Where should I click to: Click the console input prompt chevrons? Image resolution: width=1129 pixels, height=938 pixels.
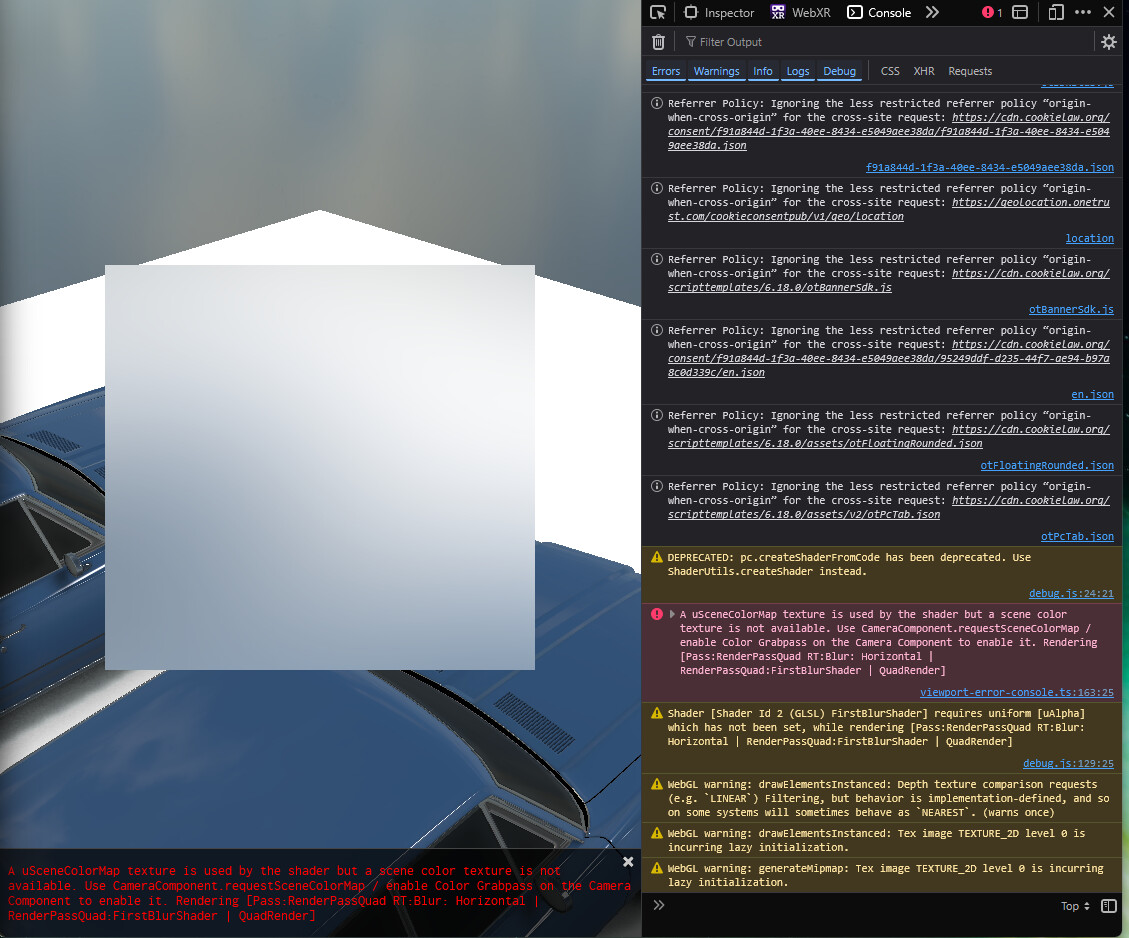tap(658, 905)
